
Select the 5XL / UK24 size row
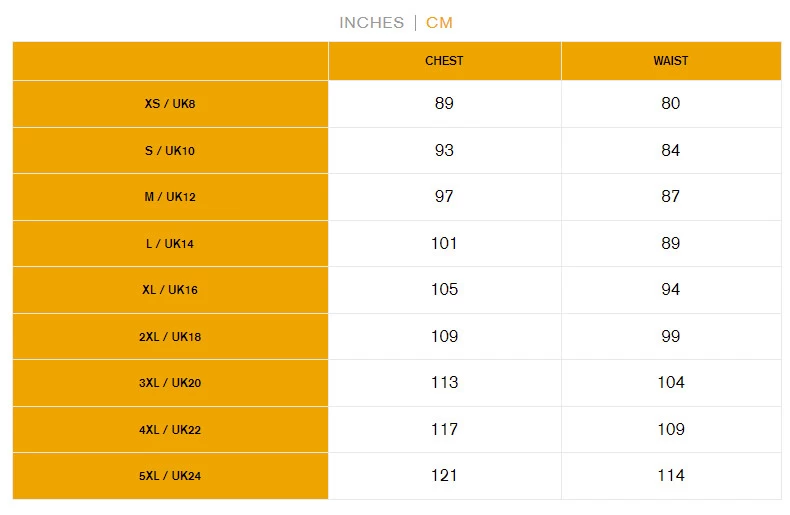(170, 476)
